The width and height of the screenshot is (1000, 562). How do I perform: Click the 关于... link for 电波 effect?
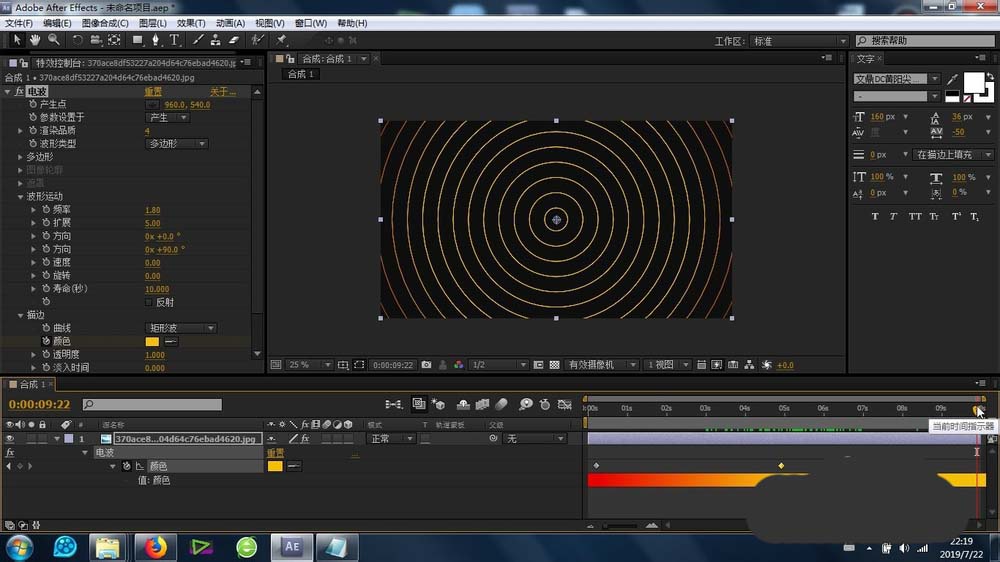(x=222, y=92)
